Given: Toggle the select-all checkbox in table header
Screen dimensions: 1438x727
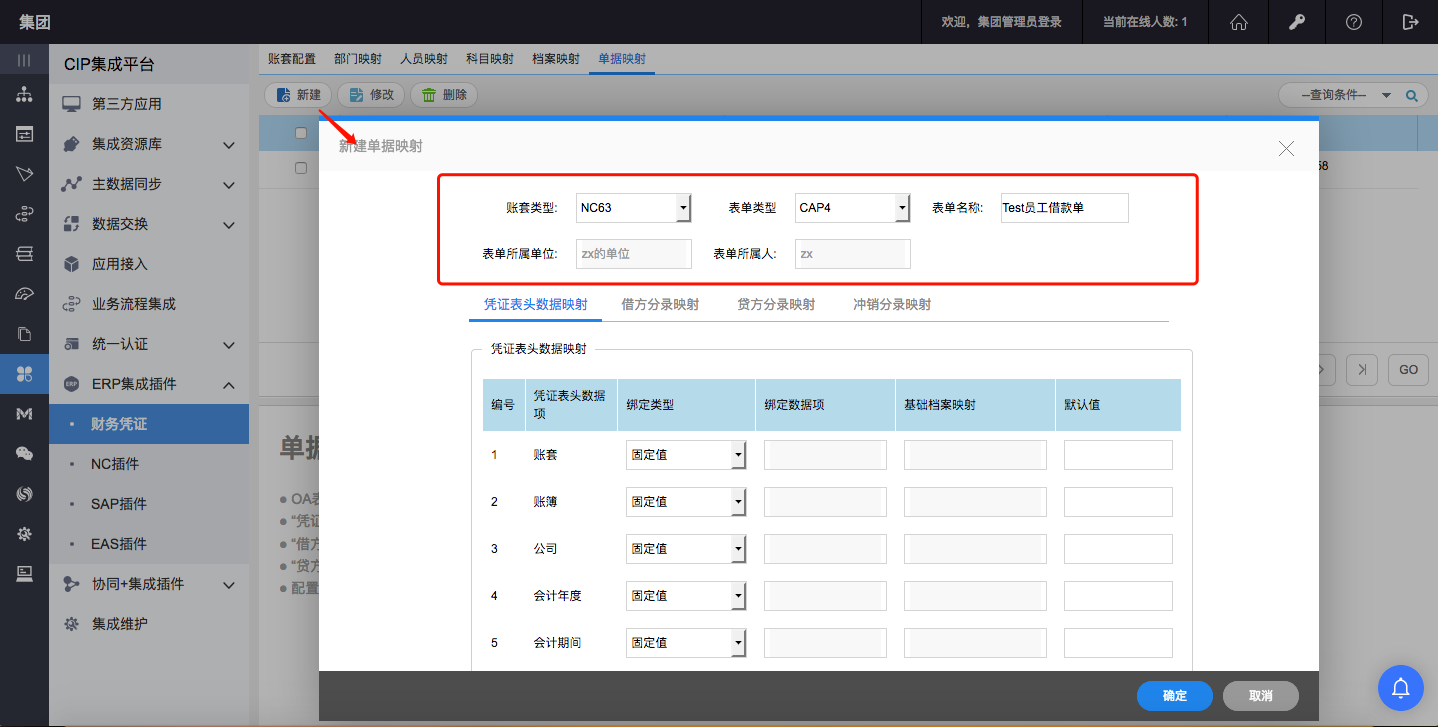Looking at the screenshot, I should pos(301,133).
